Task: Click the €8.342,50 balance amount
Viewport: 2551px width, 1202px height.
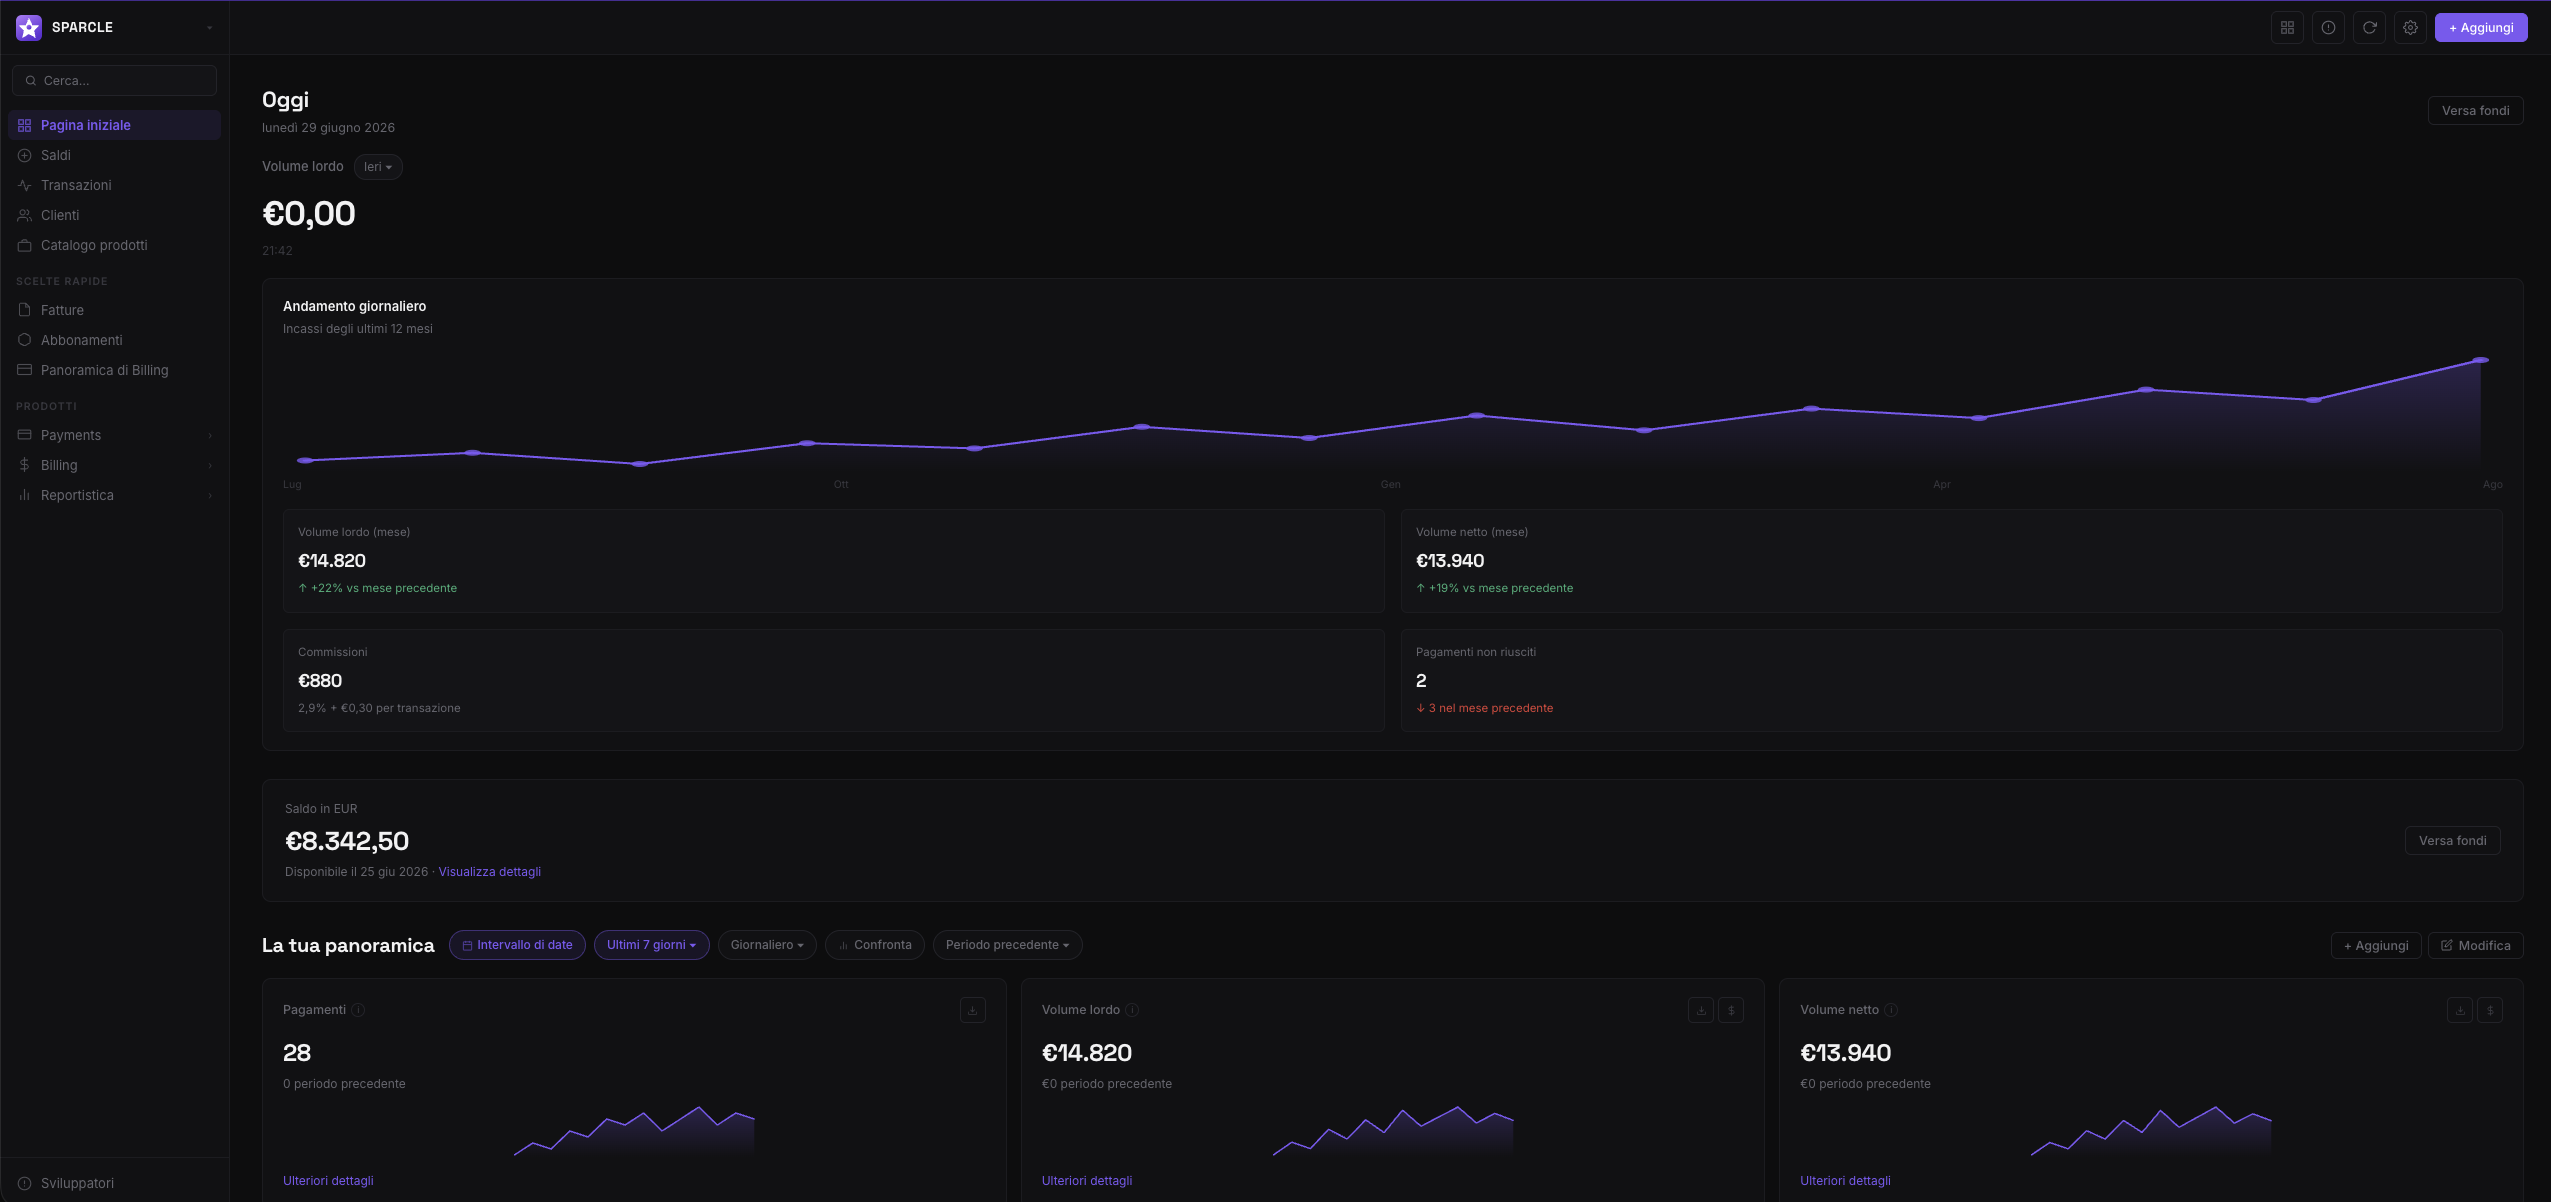Action: (x=347, y=842)
